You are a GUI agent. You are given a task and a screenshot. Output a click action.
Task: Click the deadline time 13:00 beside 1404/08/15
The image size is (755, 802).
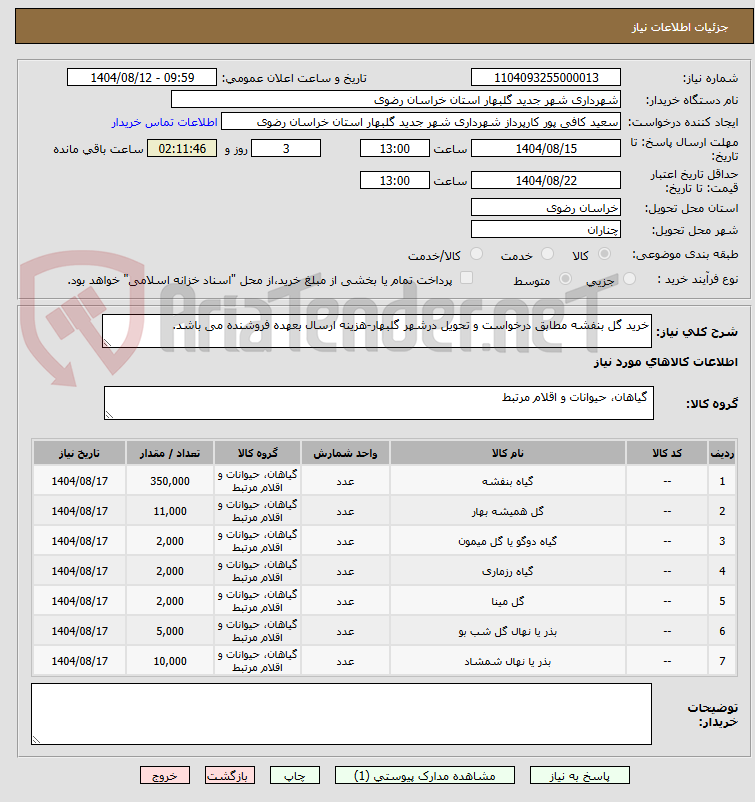pos(395,149)
